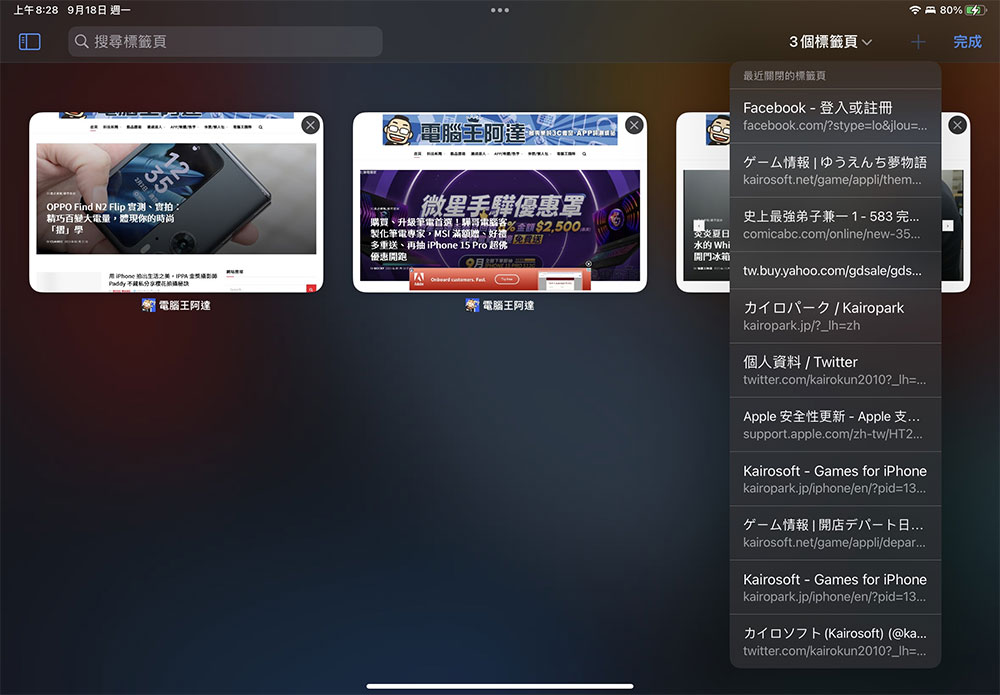Viewport: 1000px width, 695px height.
Task: Tap the 上午8:28 clock in status bar
Action: point(36,10)
